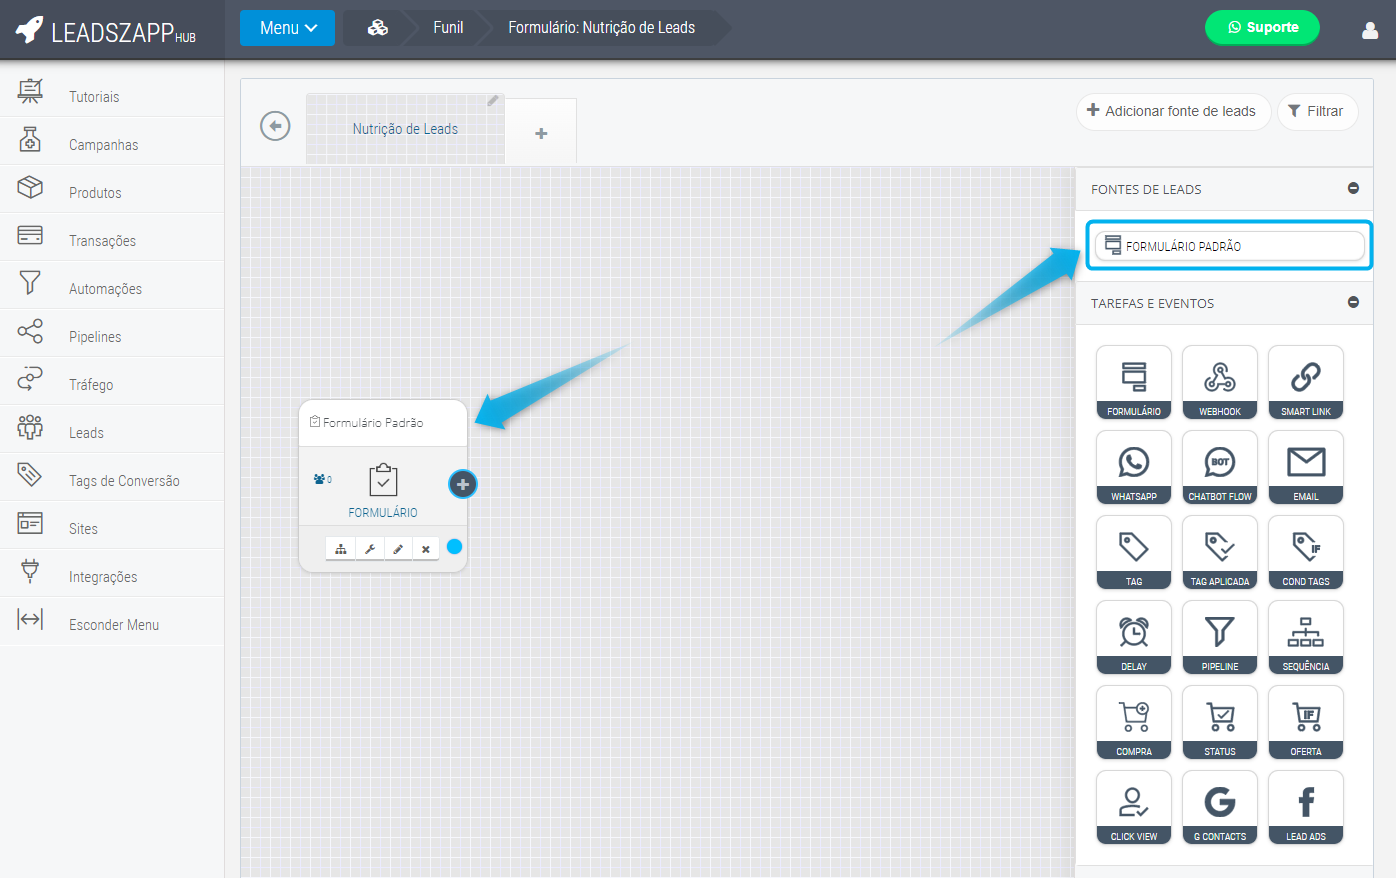Select the Webhook task block
Image resolution: width=1396 pixels, height=878 pixels.
point(1219,382)
